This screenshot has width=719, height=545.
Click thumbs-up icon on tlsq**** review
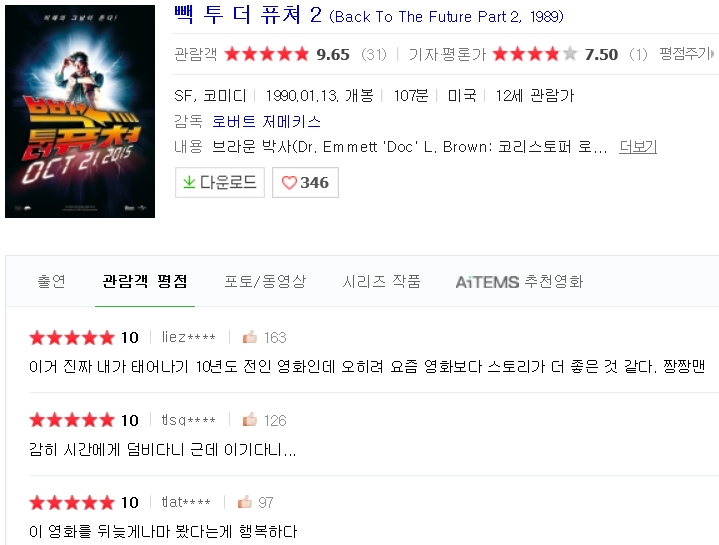(250, 420)
